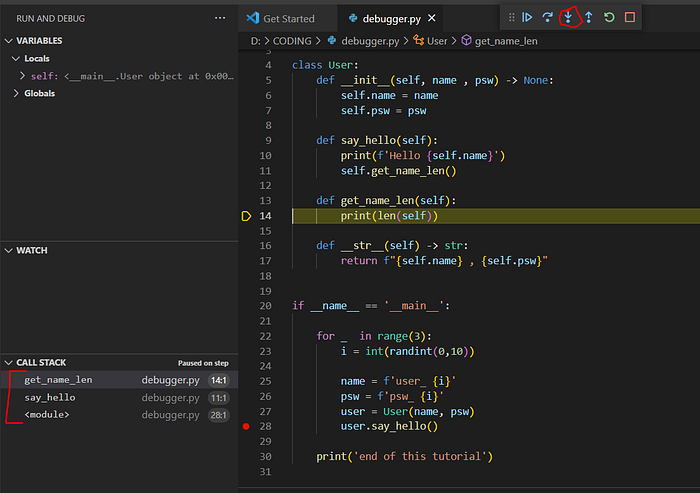Screen dimensions: 700x493
Task: Click 'user.say_hello()' on line 28
Action: [389, 426]
